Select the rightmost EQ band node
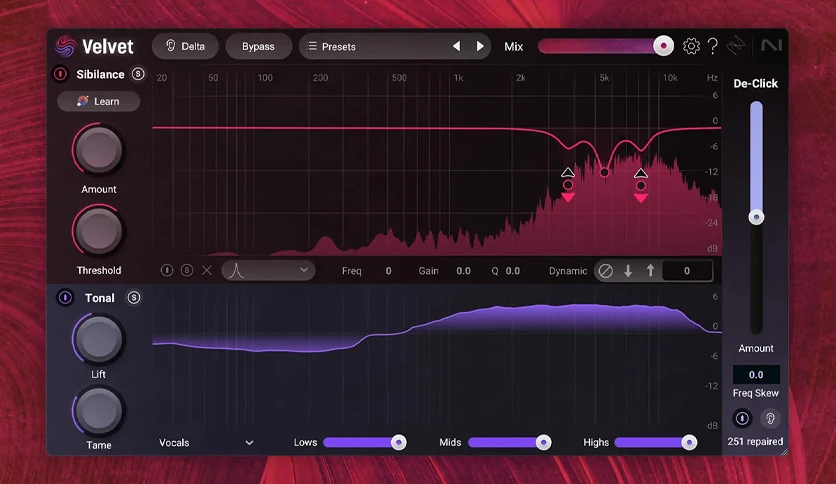 pos(641,185)
